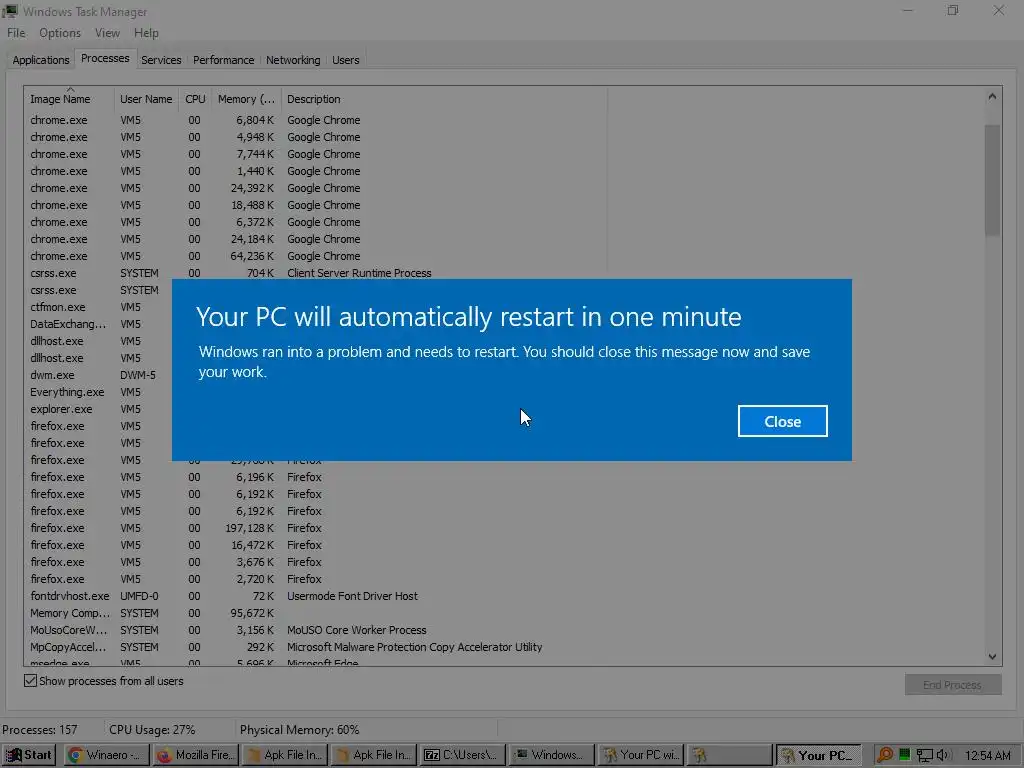
Task: Activate the 'Your PC wi...' taskbar button
Action: pyautogui.click(x=641, y=755)
